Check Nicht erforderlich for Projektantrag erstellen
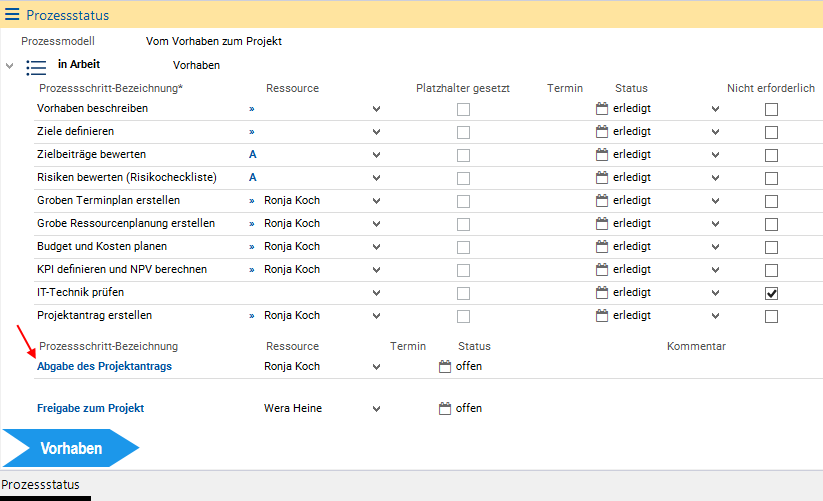Screen dimensions: 823x501 pos(771,316)
